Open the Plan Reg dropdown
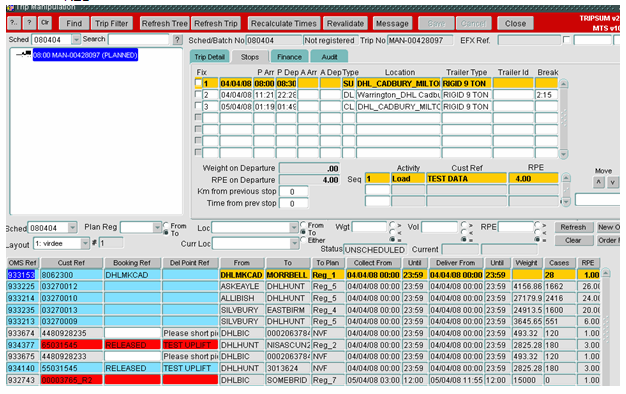Viewport: 626px width, 394px height. tap(157, 228)
